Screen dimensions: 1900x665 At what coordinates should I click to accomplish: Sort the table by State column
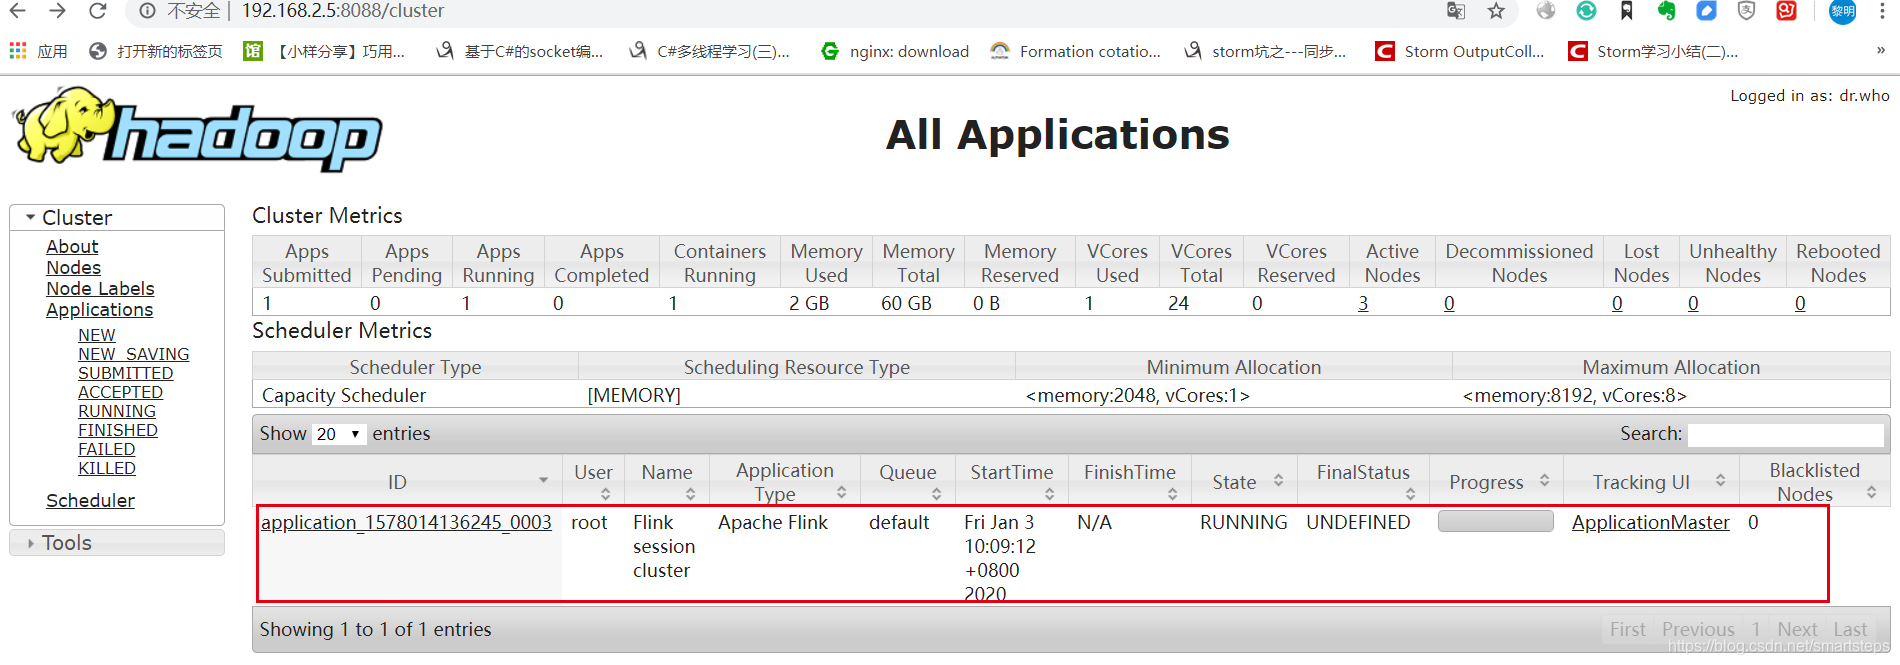point(1244,482)
